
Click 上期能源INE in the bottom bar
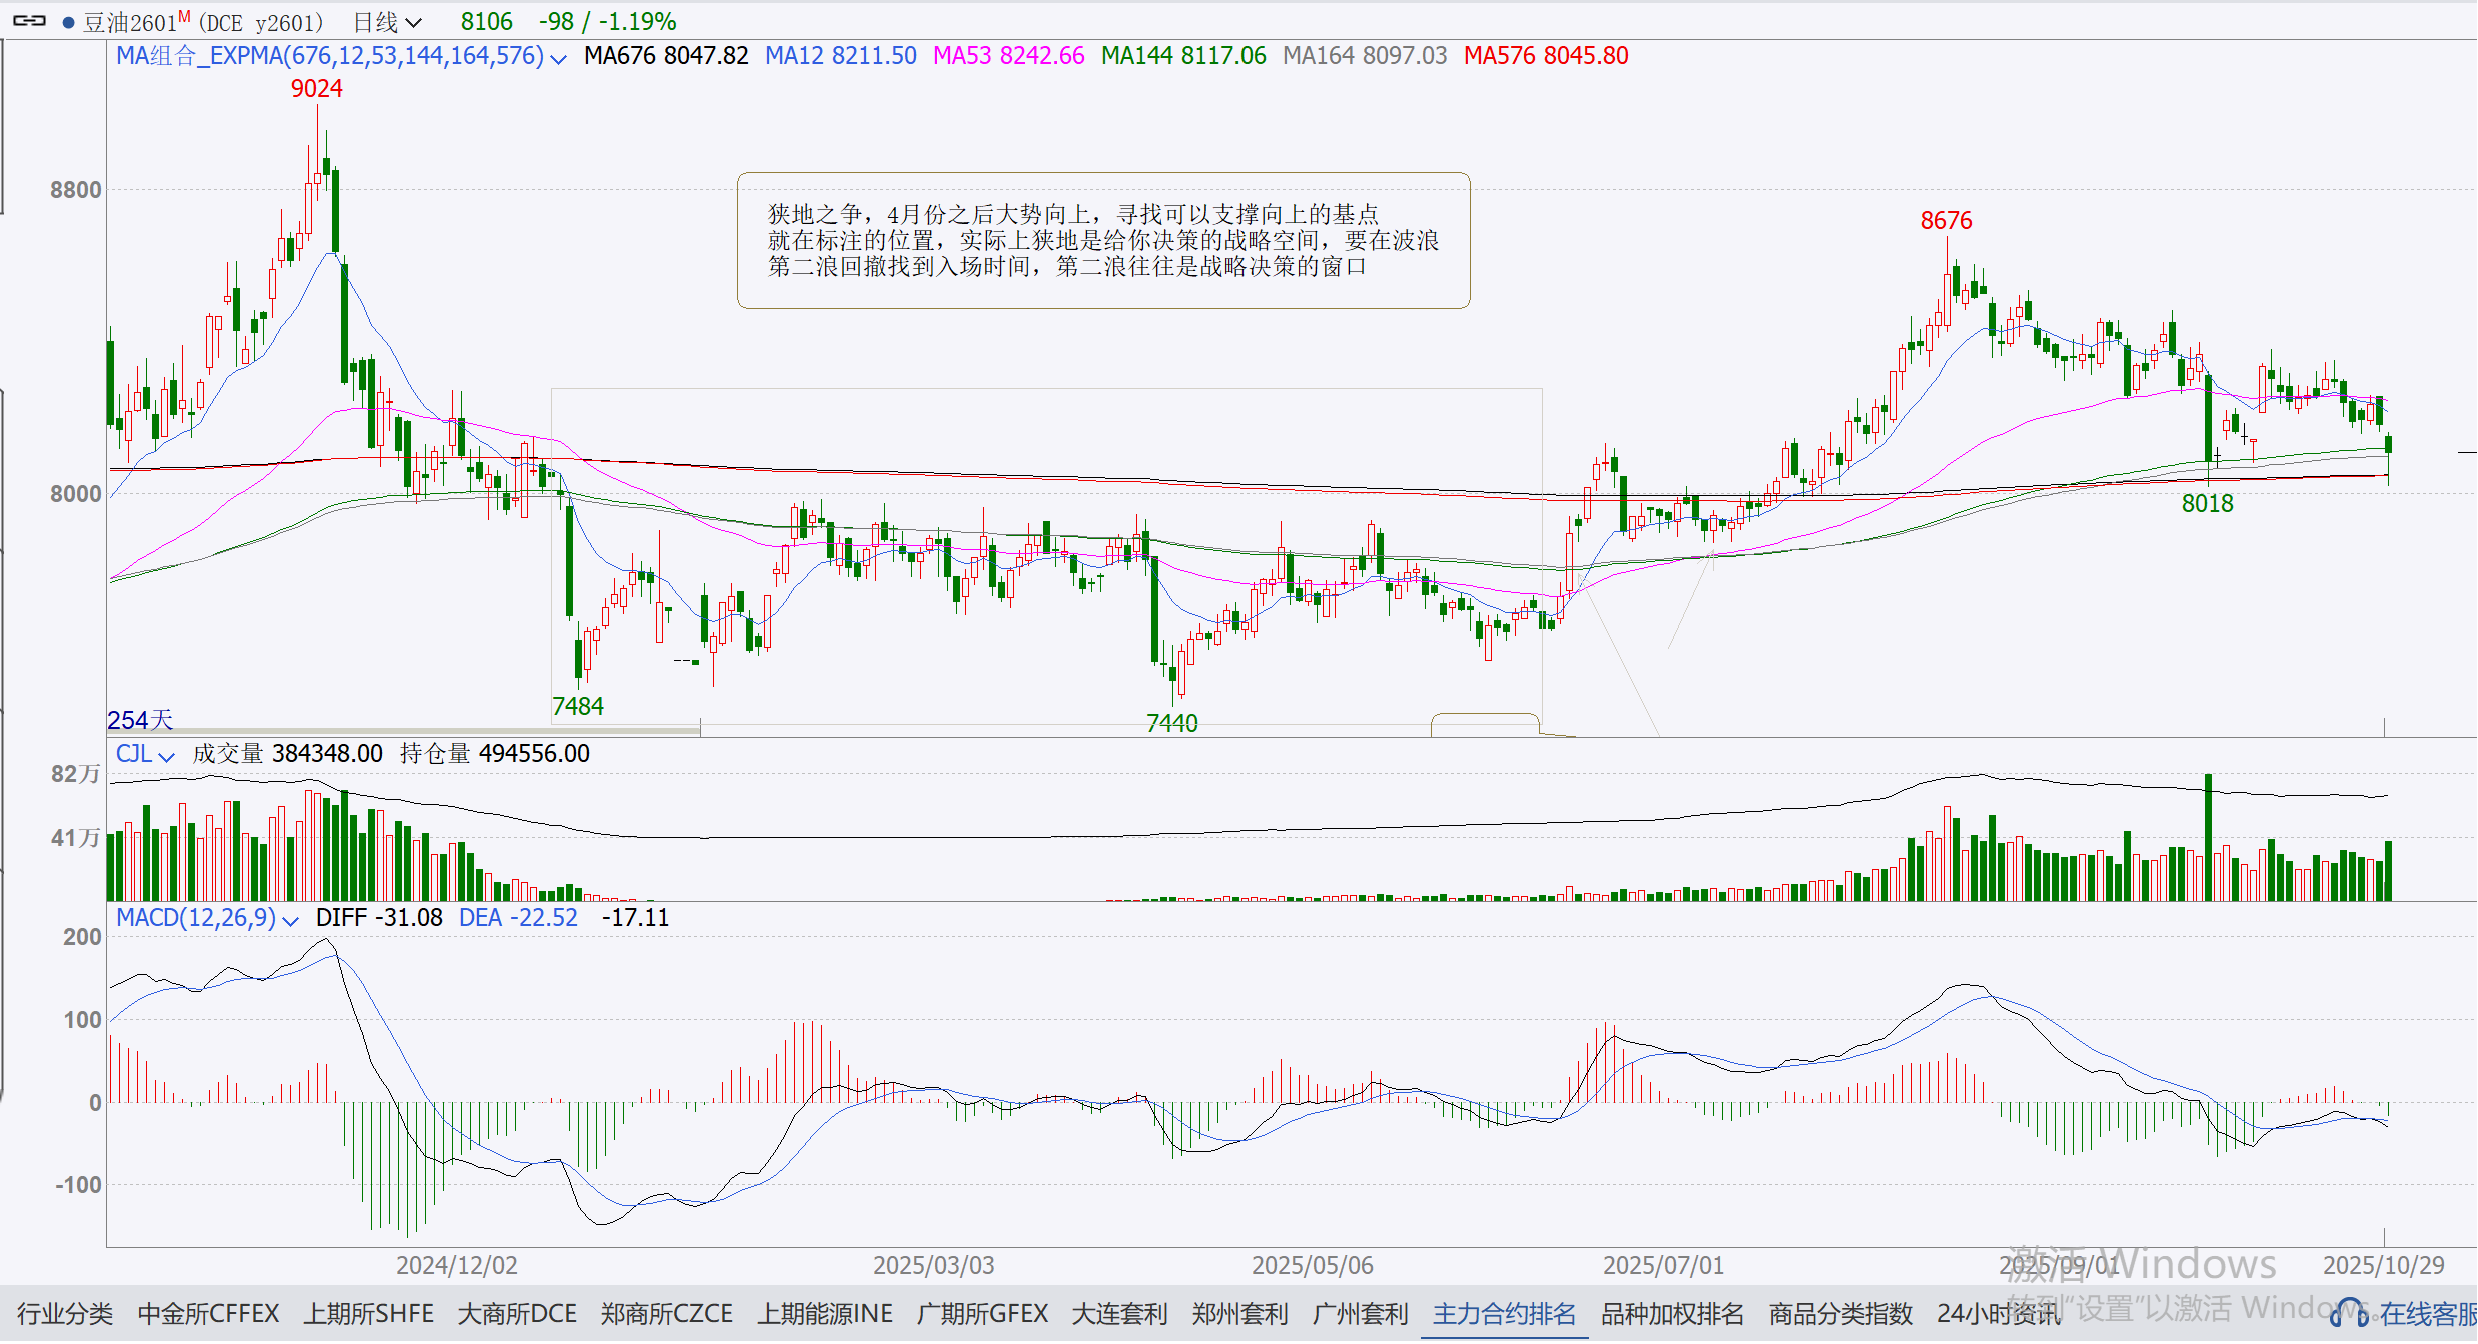click(826, 1313)
